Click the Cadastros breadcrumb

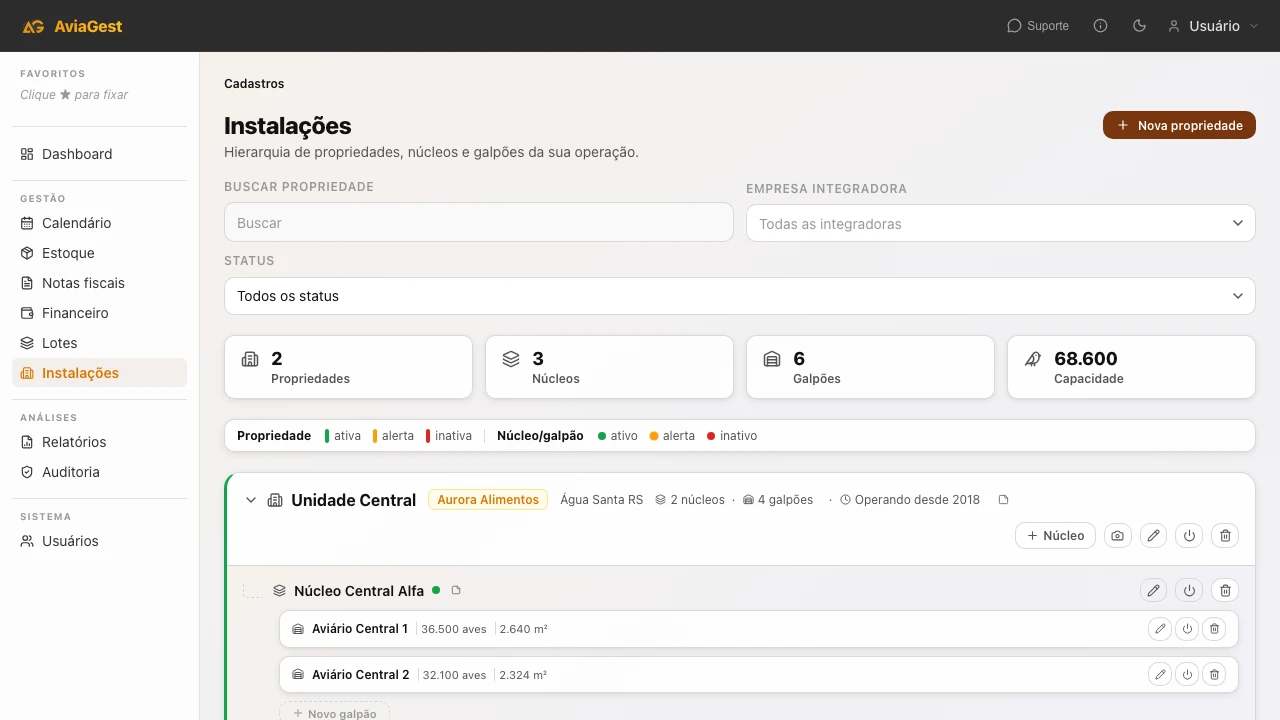tap(254, 84)
